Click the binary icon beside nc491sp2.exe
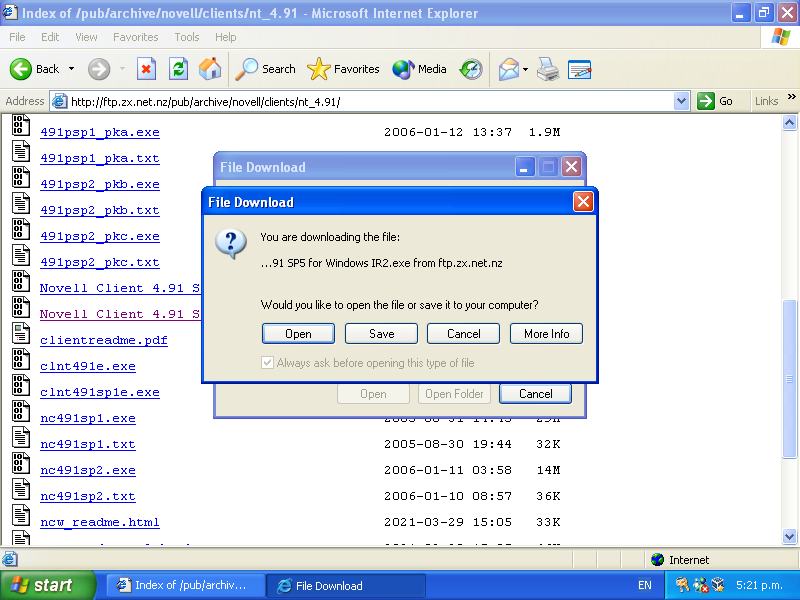Viewport: 800px width, 600px height. pyautogui.click(x=20, y=463)
